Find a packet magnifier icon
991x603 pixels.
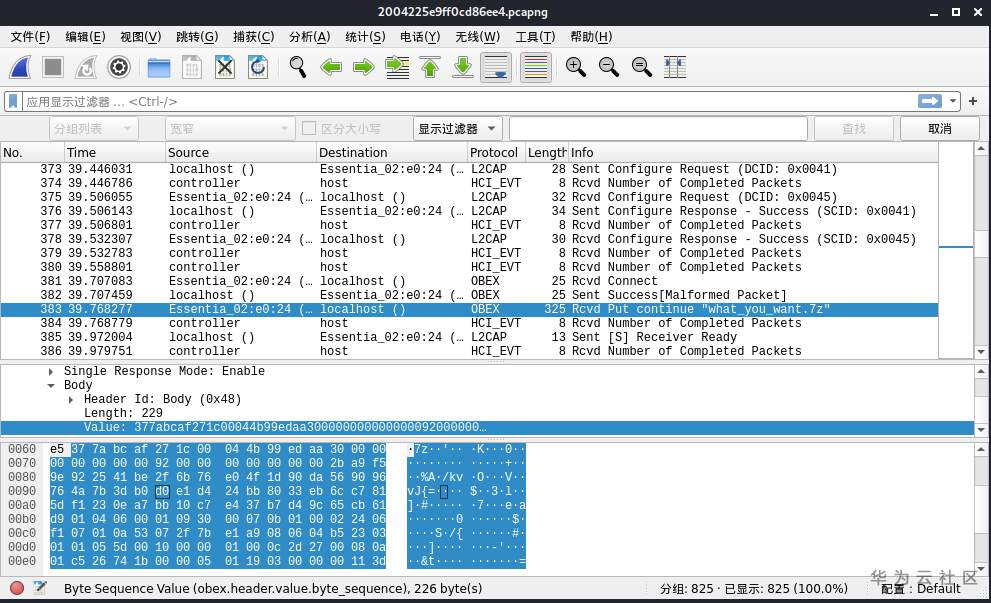[x=298, y=67]
